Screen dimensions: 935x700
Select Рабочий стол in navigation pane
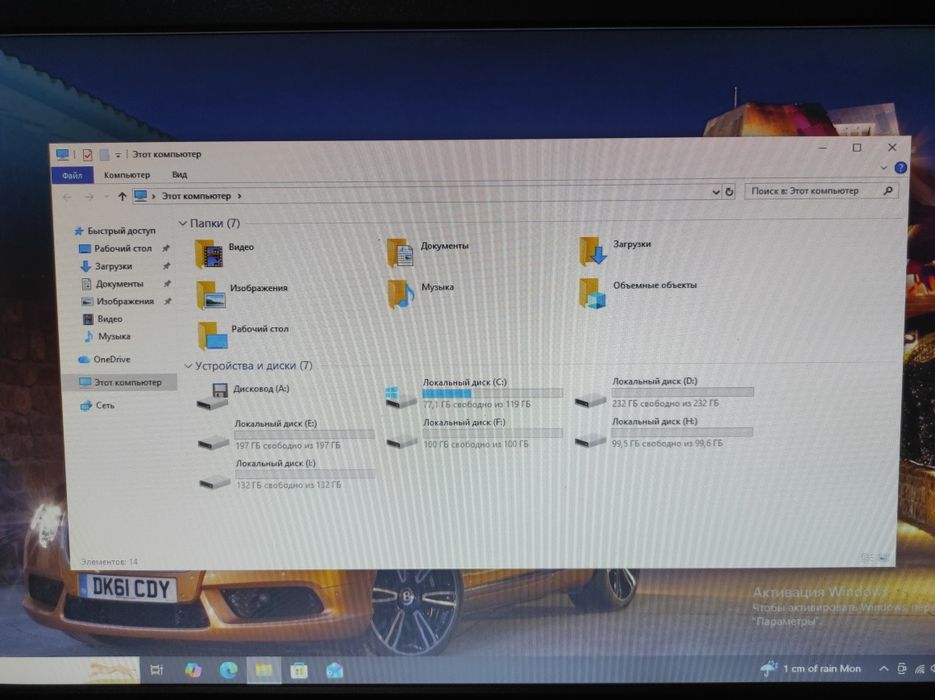(116, 249)
